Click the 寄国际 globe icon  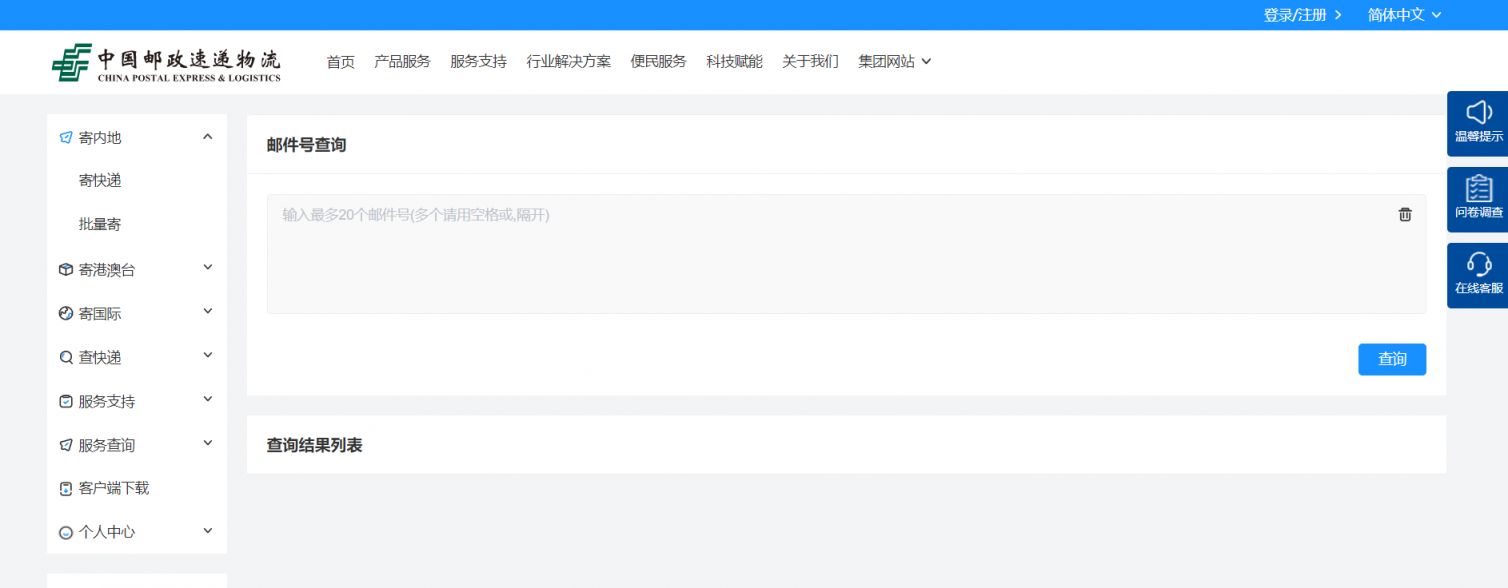(66, 314)
